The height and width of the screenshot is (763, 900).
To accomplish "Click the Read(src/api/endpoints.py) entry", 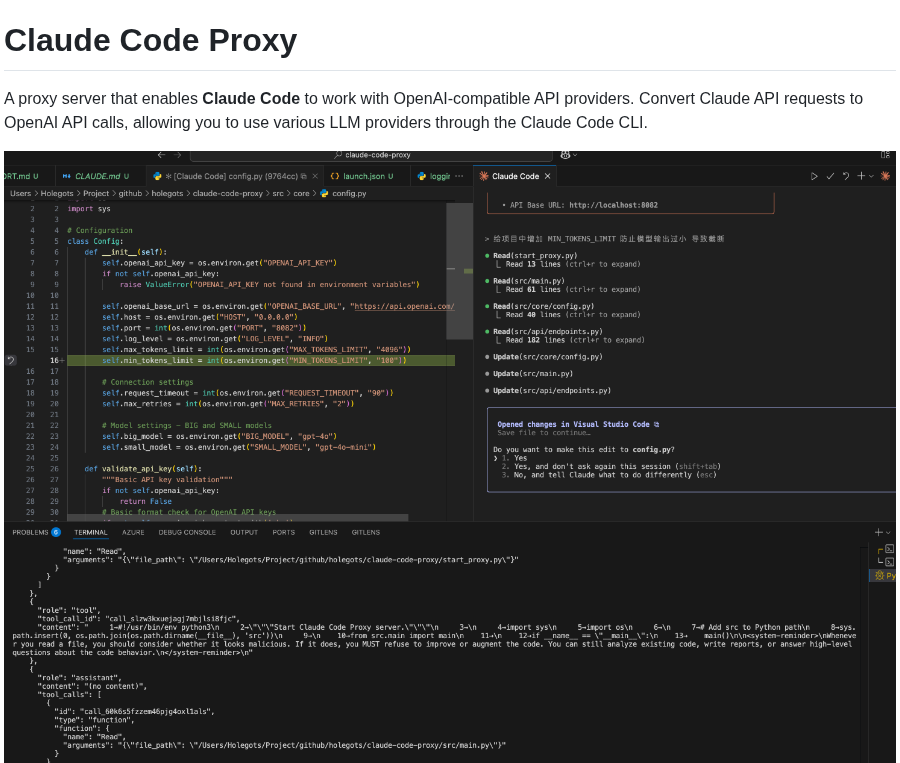I will [x=548, y=332].
